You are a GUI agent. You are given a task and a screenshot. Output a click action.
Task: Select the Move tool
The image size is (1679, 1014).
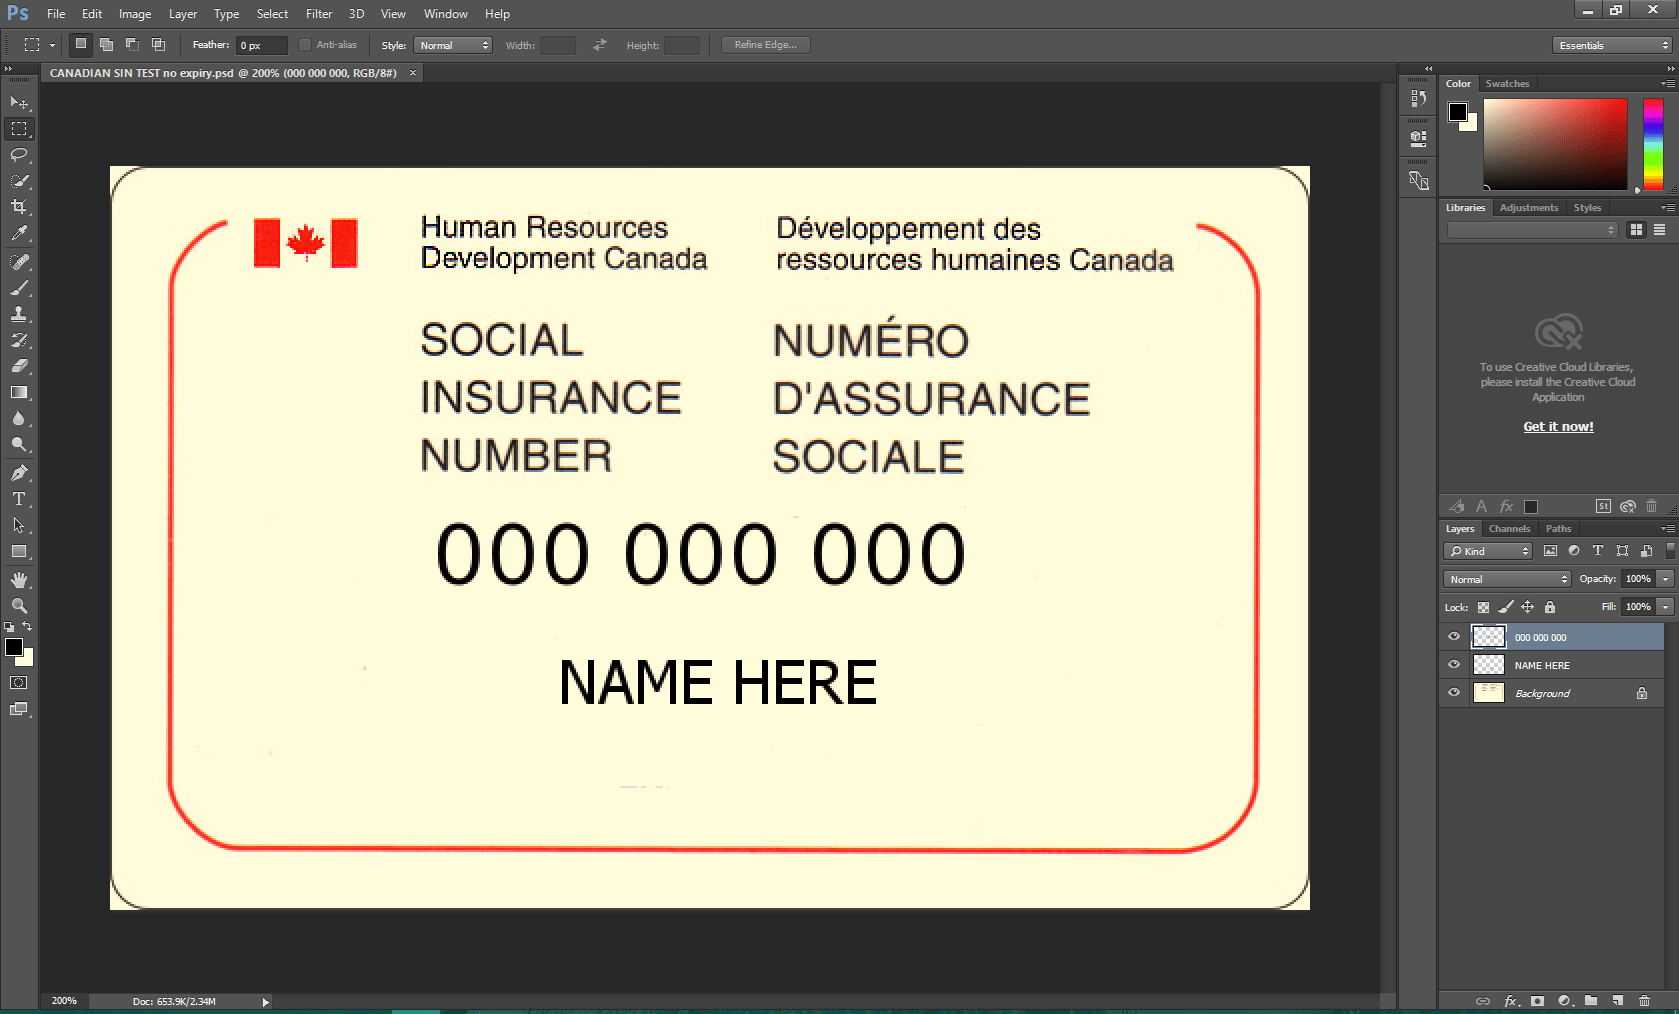(x=18, y=102)
